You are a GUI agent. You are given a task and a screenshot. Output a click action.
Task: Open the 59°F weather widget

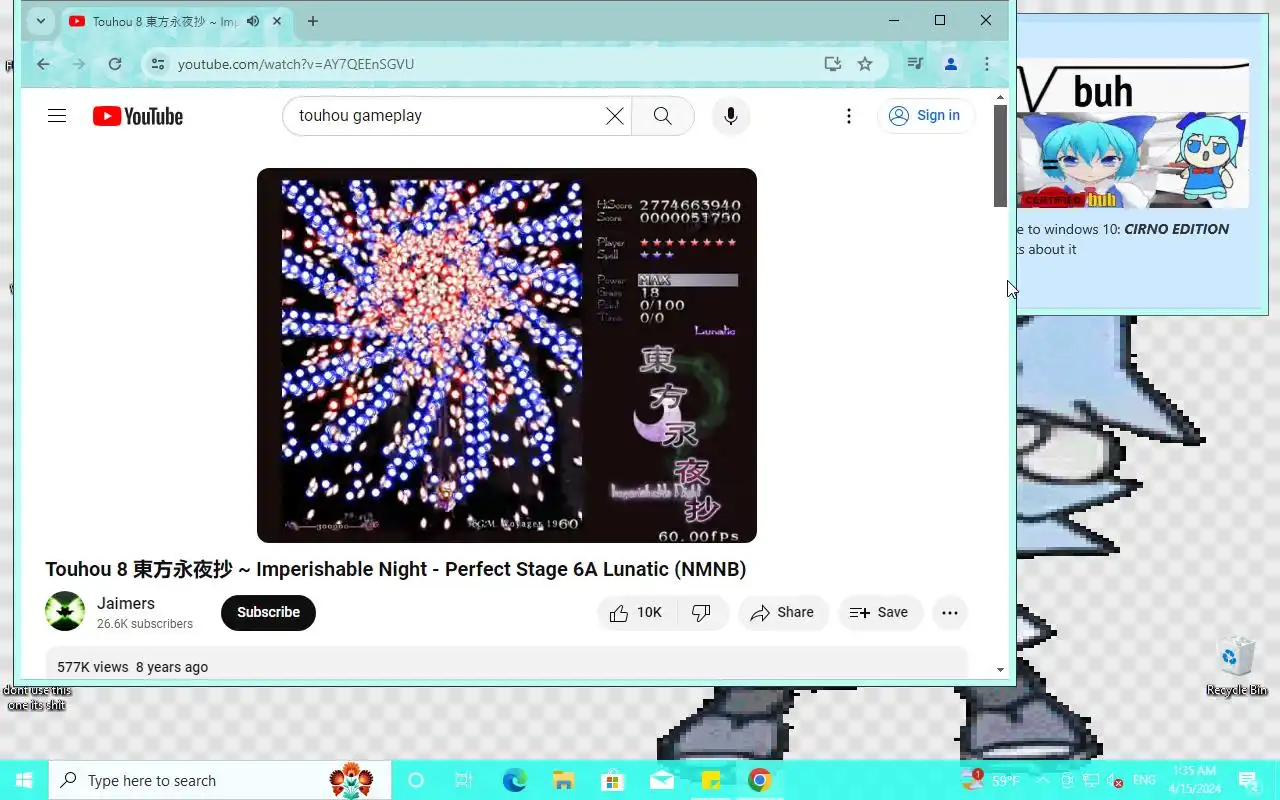tap(991, 780)
